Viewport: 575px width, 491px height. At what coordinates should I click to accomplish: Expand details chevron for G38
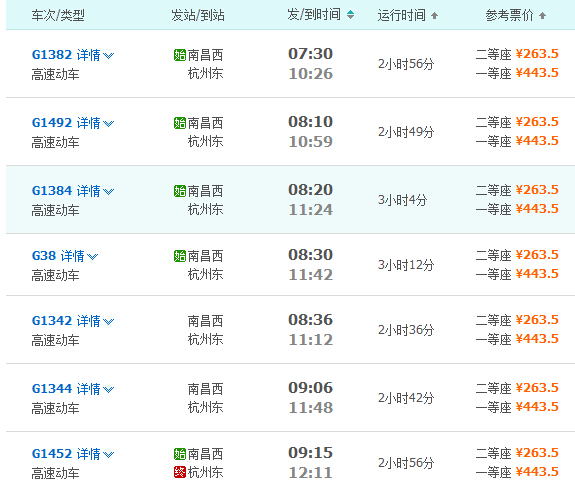(x=92, y=257)
